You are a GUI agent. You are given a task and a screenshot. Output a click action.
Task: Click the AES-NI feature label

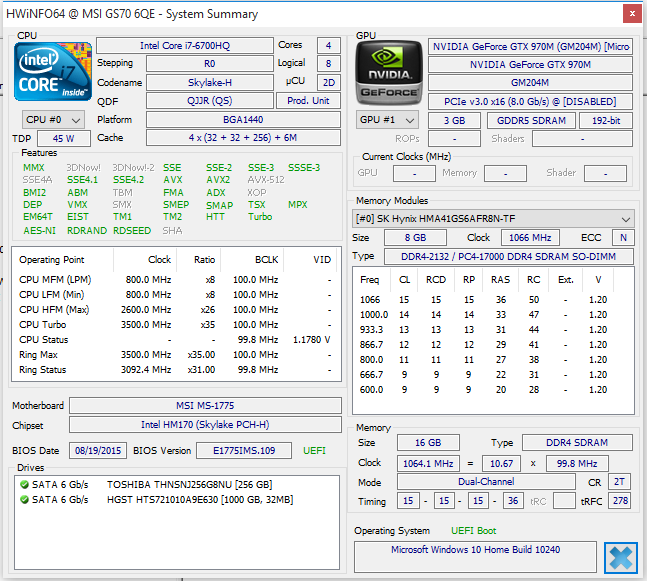pyautogui.click(x=39, y=230)
